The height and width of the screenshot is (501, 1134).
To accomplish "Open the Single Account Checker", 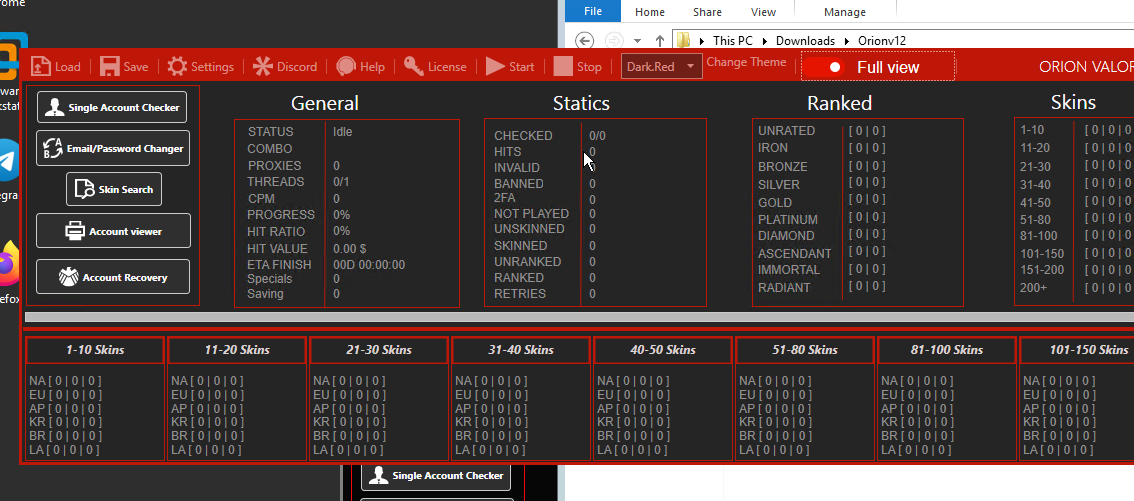I will pos(111,107).
